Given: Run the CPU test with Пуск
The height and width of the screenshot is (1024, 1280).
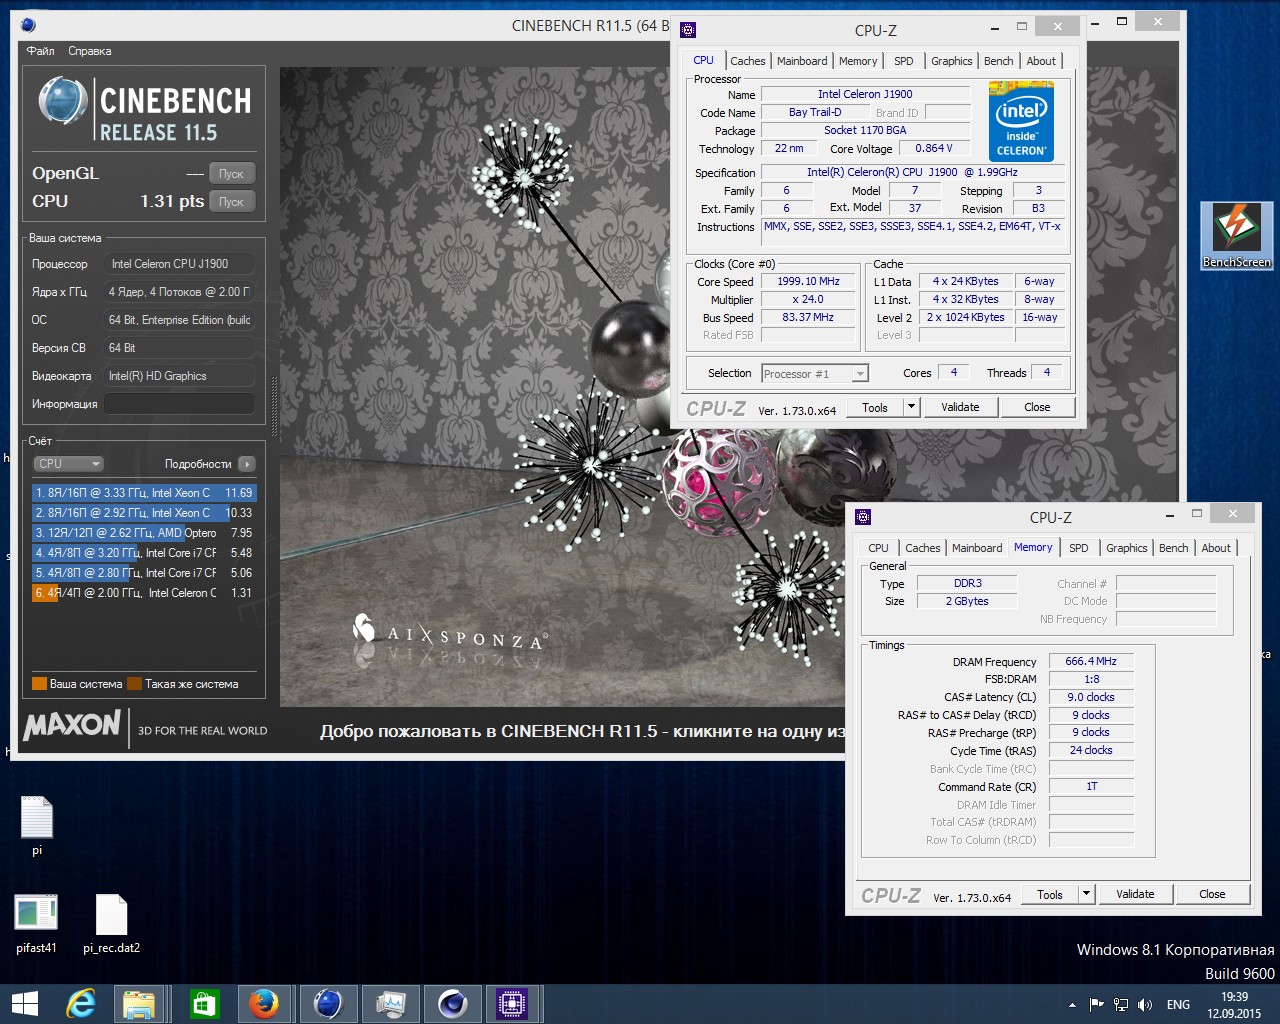Looking at the screenshot, I should tap(232, 201).
